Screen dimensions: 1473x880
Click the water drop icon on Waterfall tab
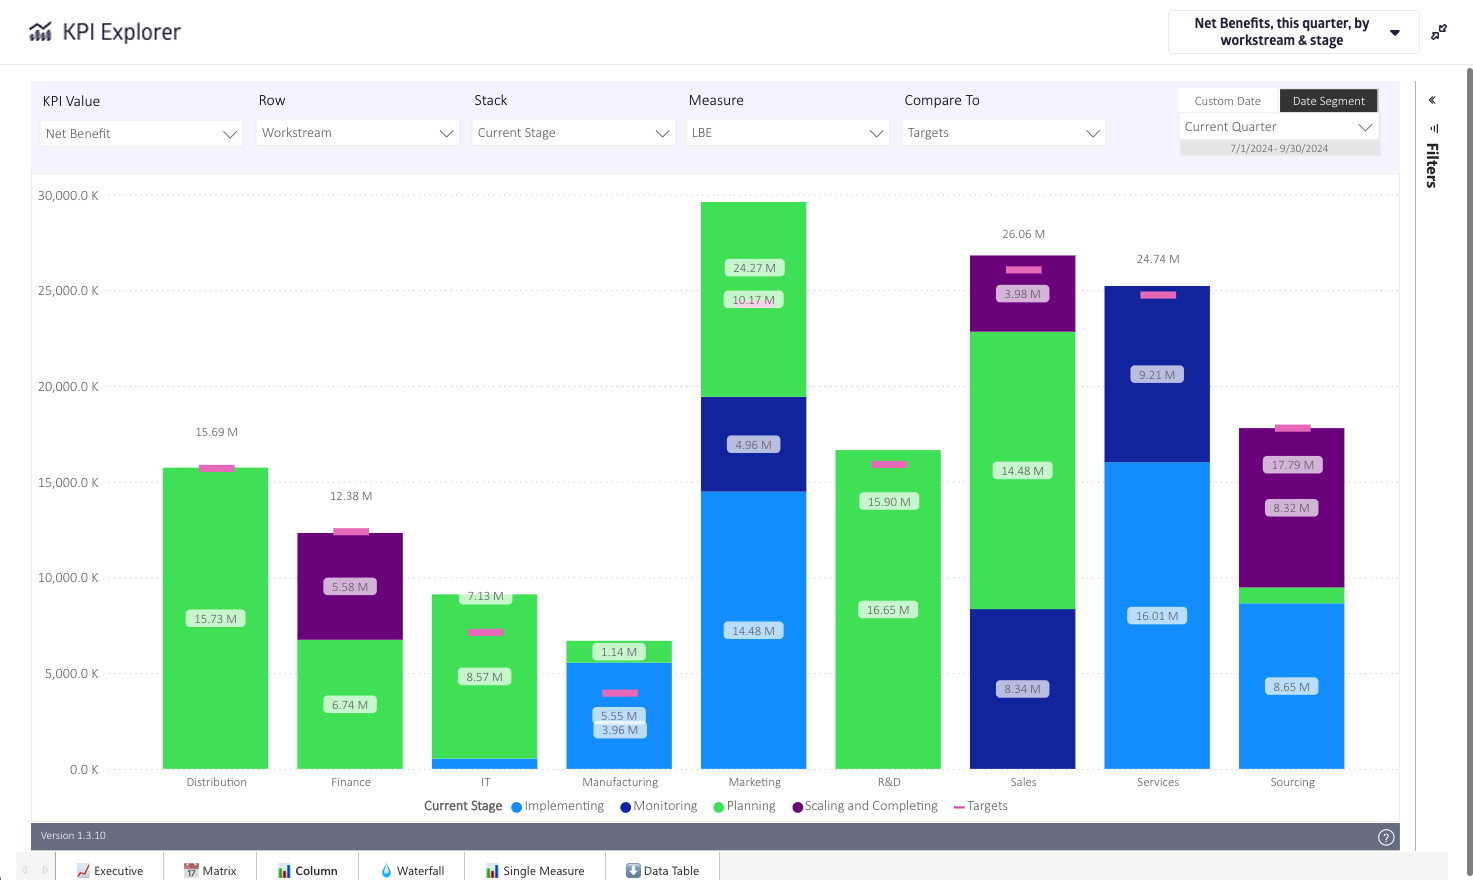click(386, 871)
